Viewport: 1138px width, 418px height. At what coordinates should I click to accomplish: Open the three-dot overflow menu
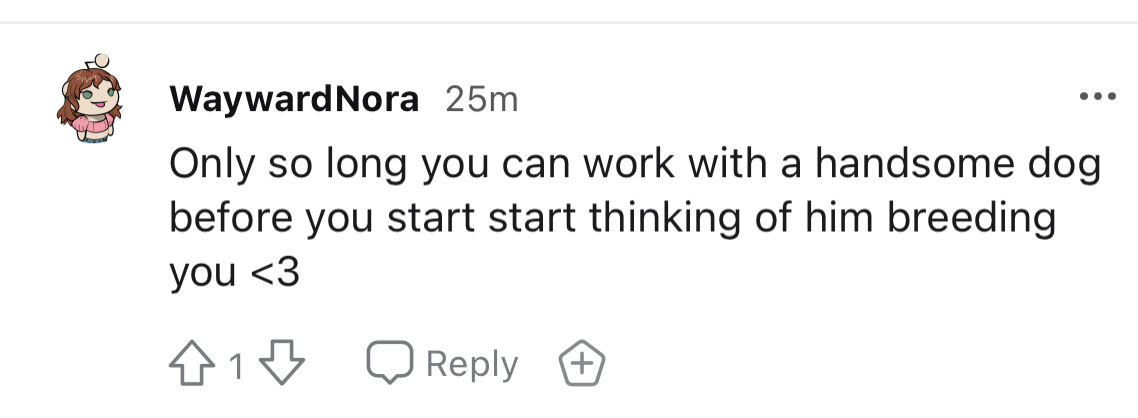coord(1097,96)
